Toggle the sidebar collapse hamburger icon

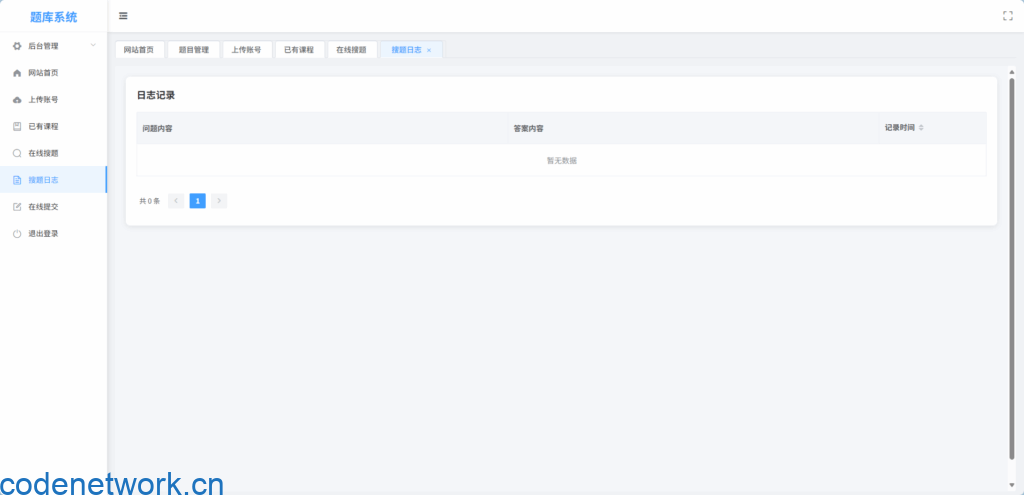click(123, 16)
